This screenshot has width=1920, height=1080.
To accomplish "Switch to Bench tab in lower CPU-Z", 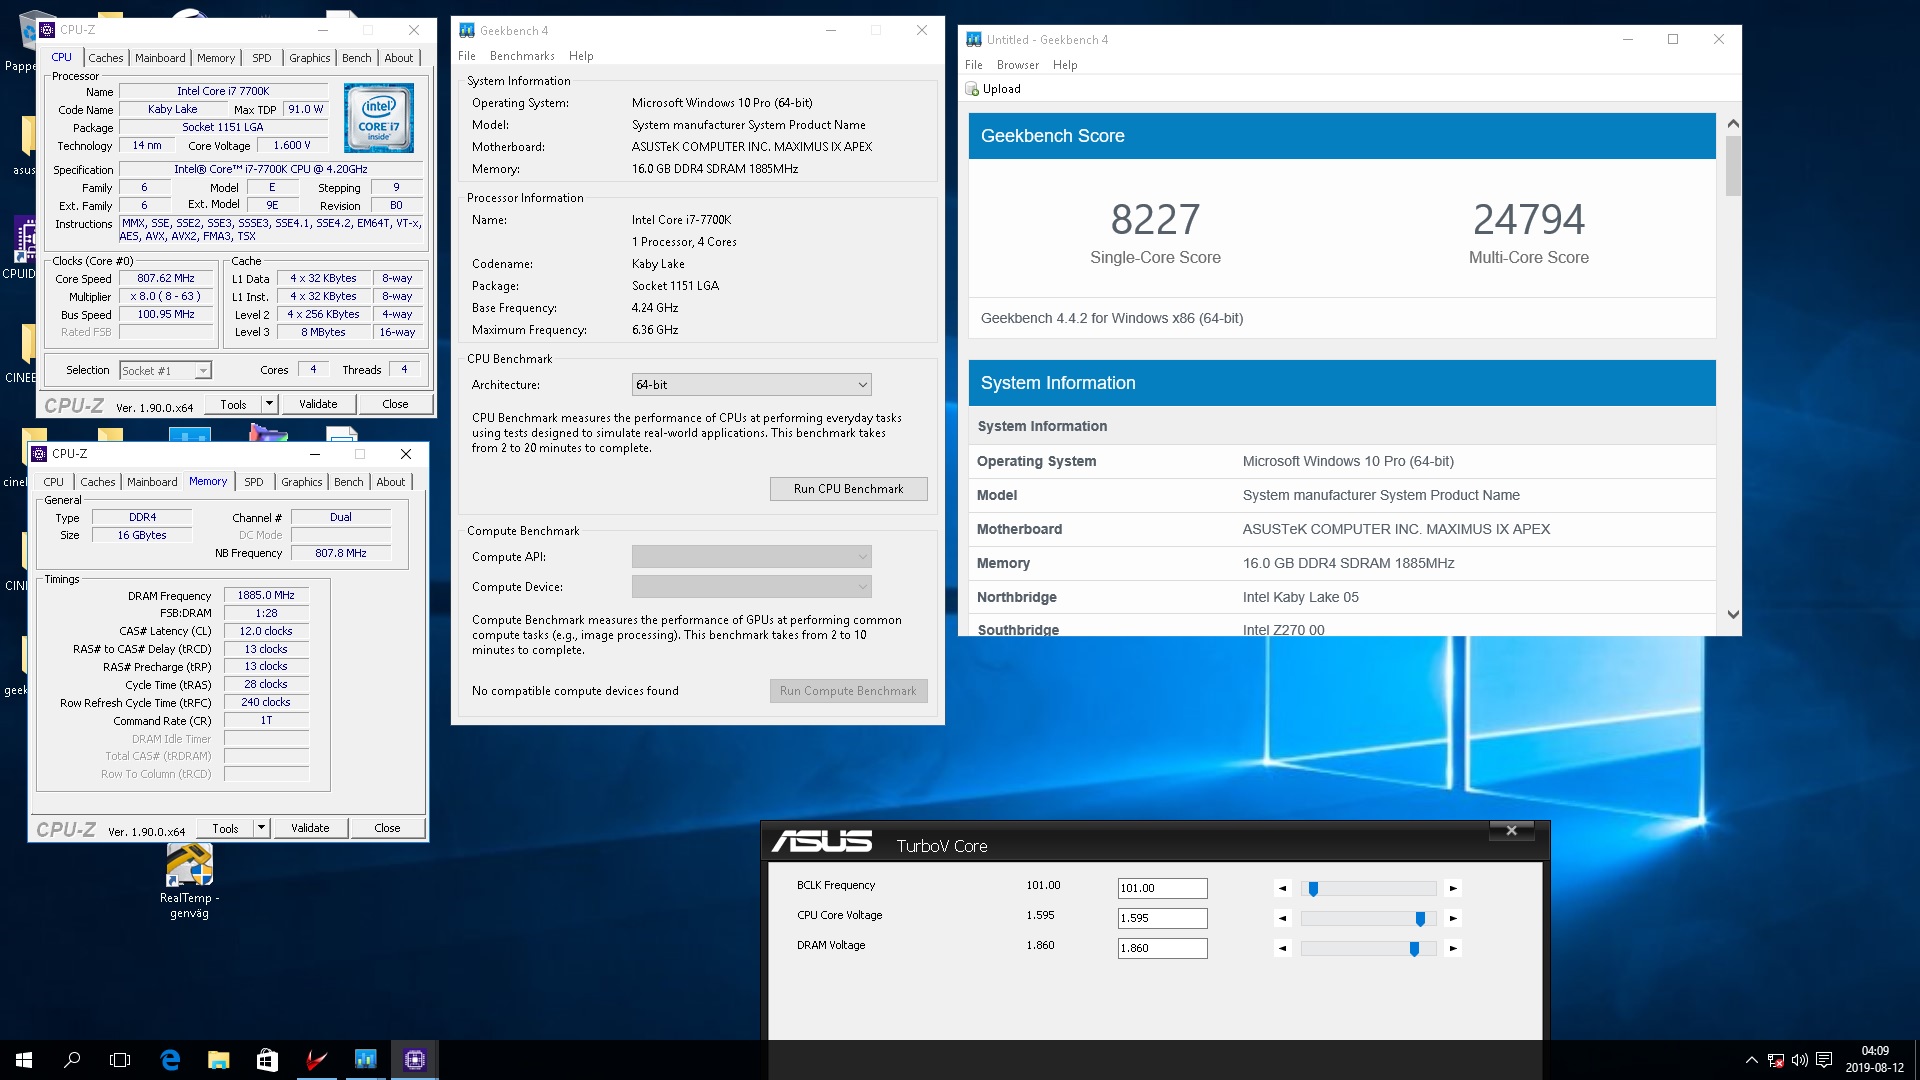I will click(349, 482).
